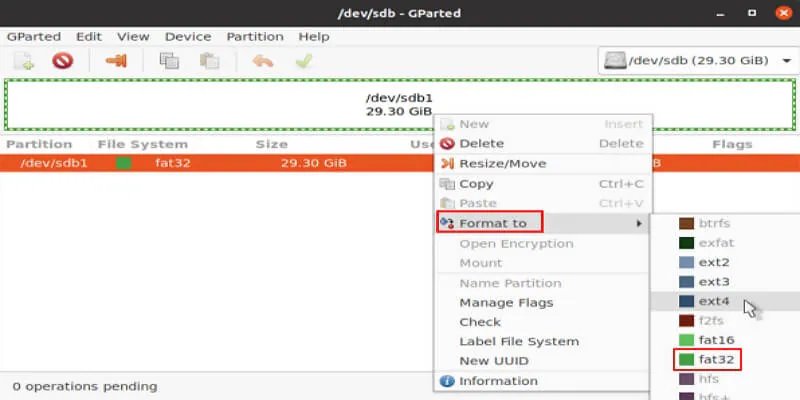The width and height of the screenshot is (800, 400).
Task: Click the disk drive icon in device selector
Action: [615, 61]
